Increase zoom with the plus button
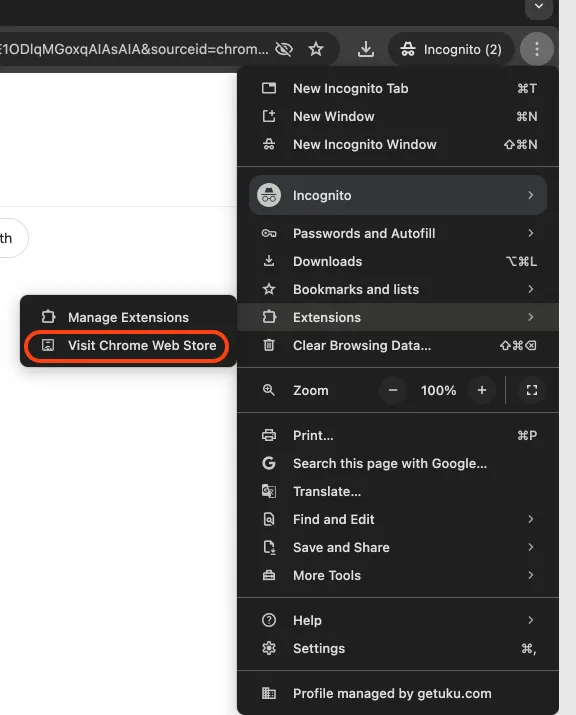The image size is (576, 715). (x=482, y=390)
